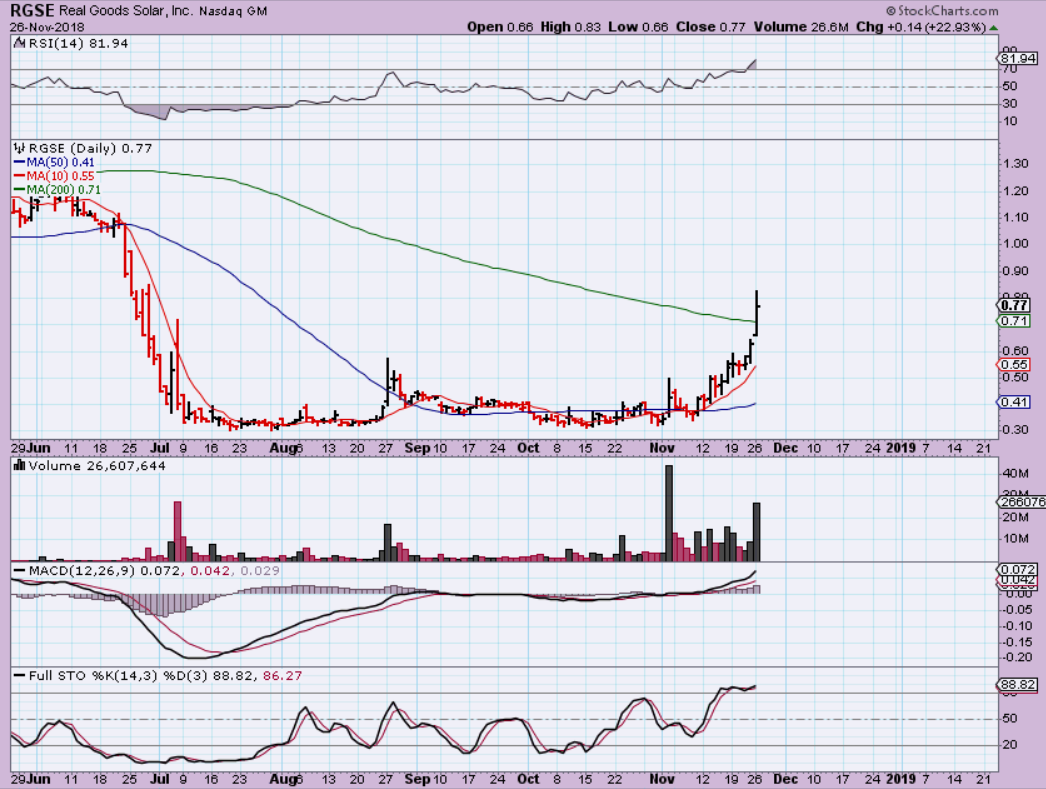Click the Volume 26,607,644 label
Viewport: 1046px width, 789px height.
pyautogui.click(x=97, y=466)
